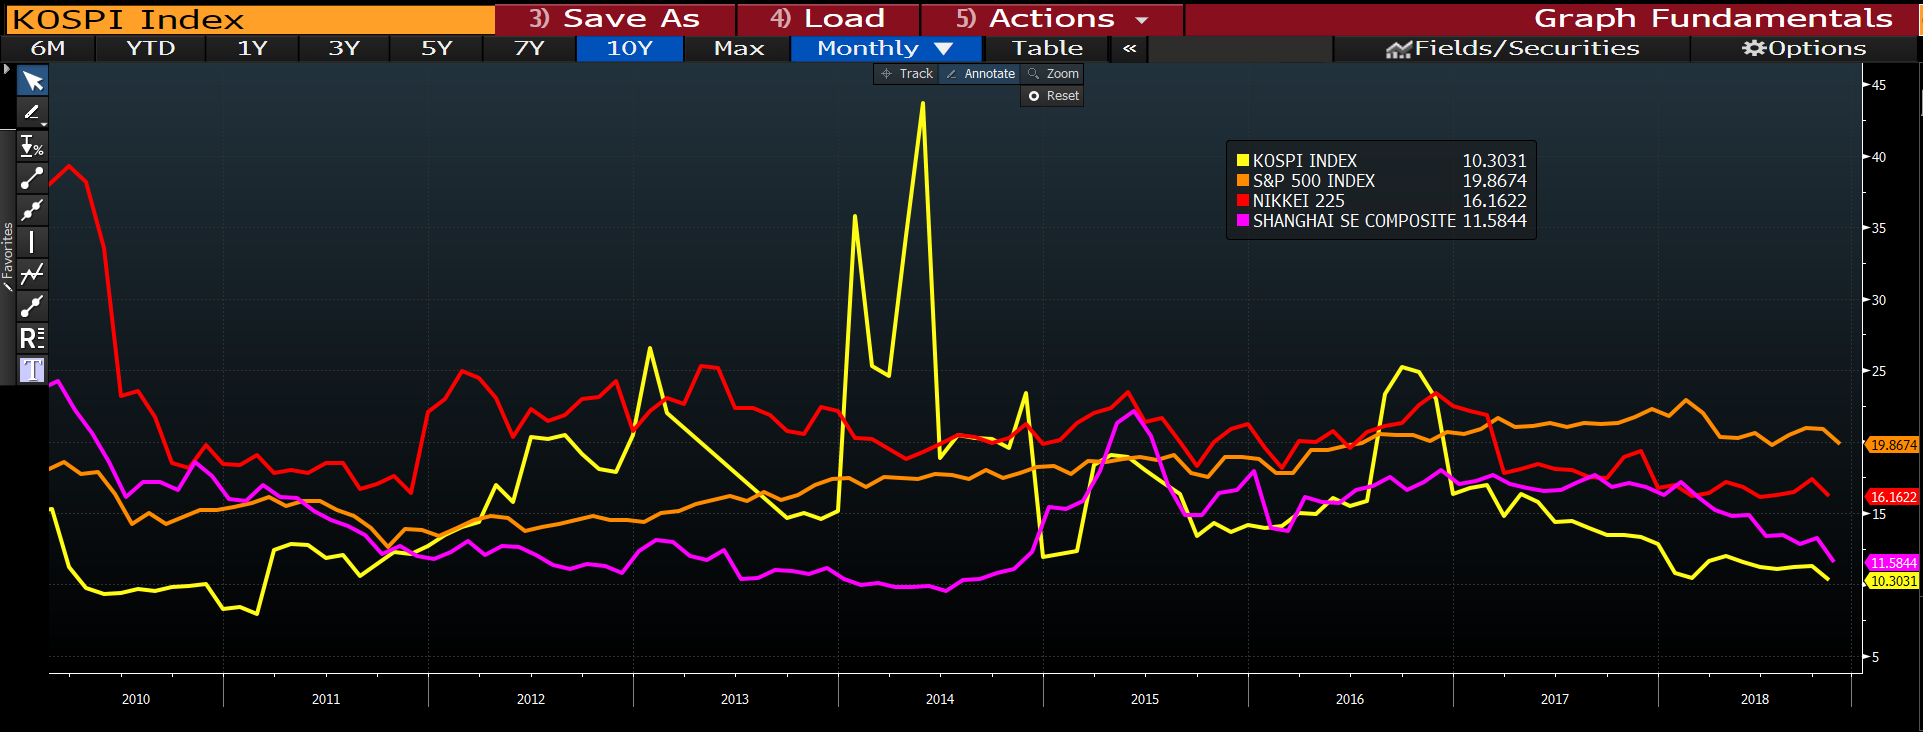Viewport: 1923px width, 732px height.
Task: Enable the Zoom mode
Action: pos(1053,74)
